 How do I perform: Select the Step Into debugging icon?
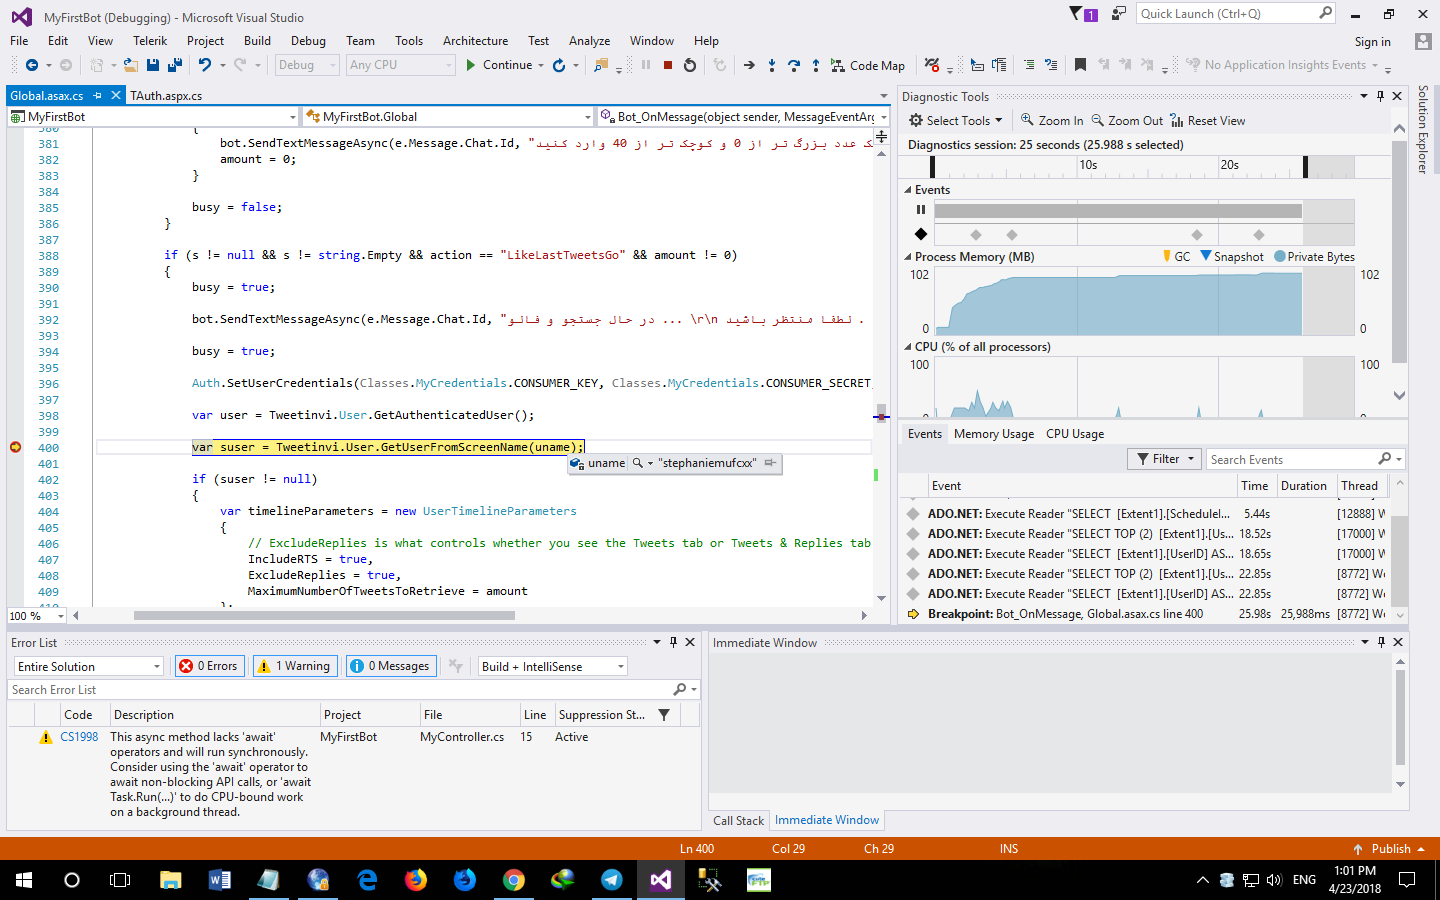click(x=771, y=65)
